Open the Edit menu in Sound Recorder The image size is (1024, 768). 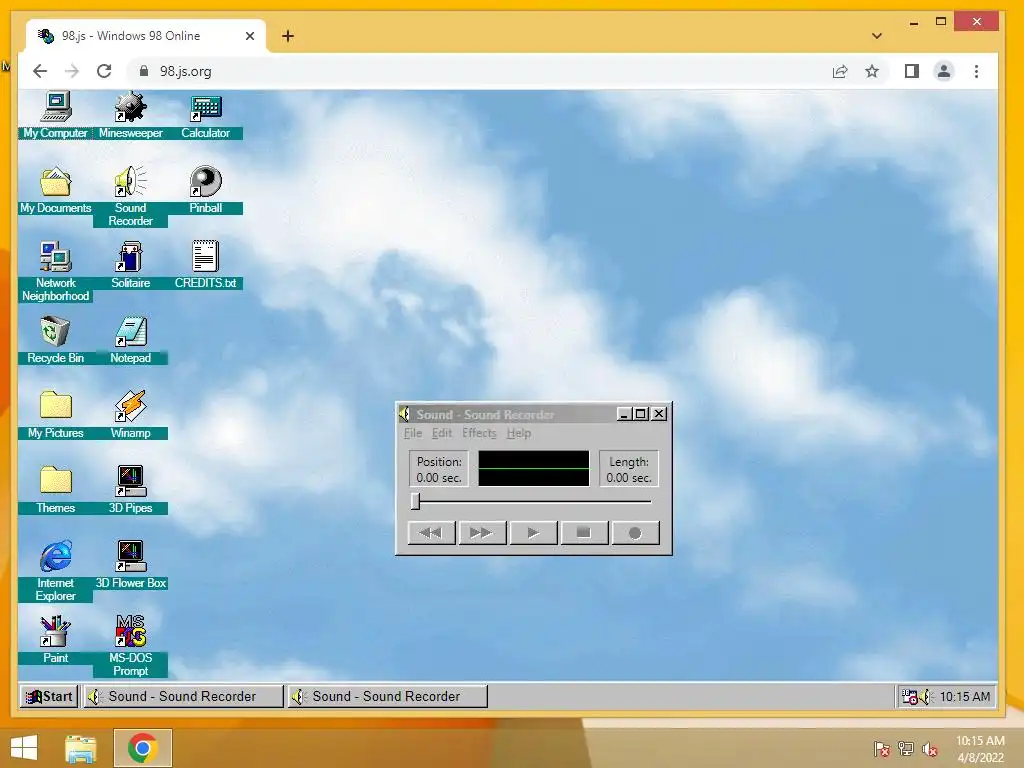(442, 433)
